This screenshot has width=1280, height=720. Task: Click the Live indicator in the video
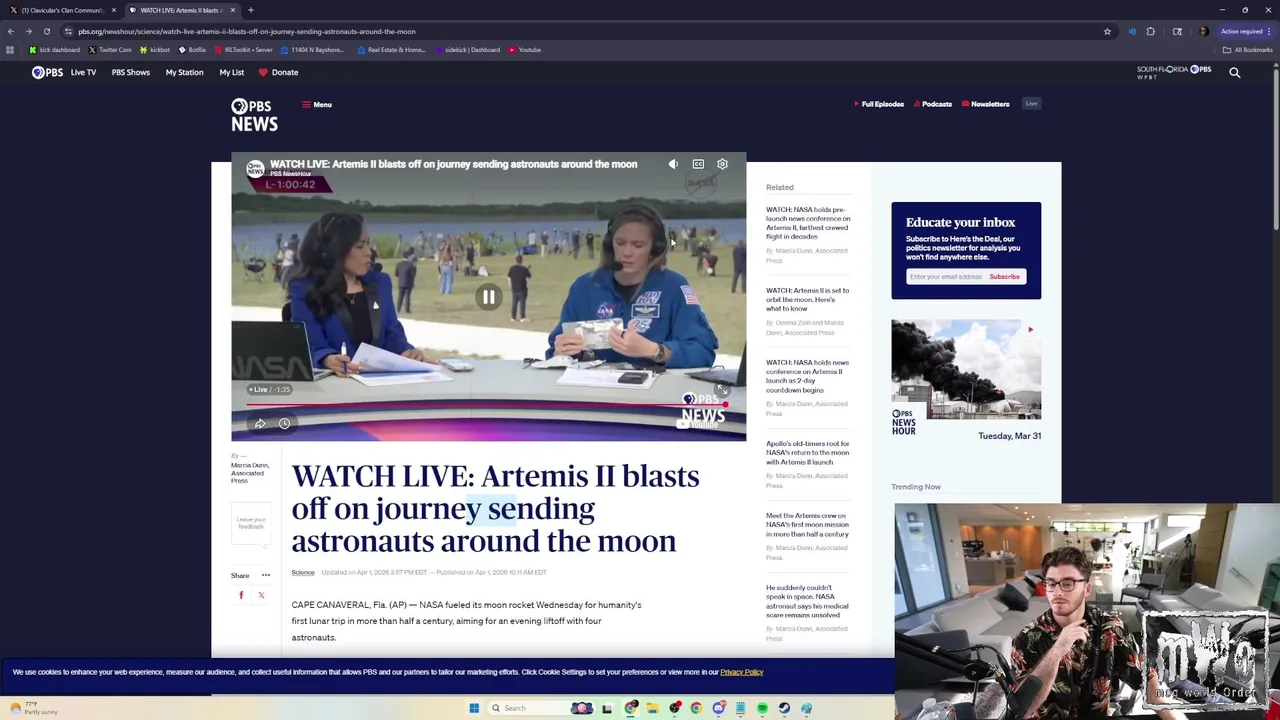tap(269, 389)
